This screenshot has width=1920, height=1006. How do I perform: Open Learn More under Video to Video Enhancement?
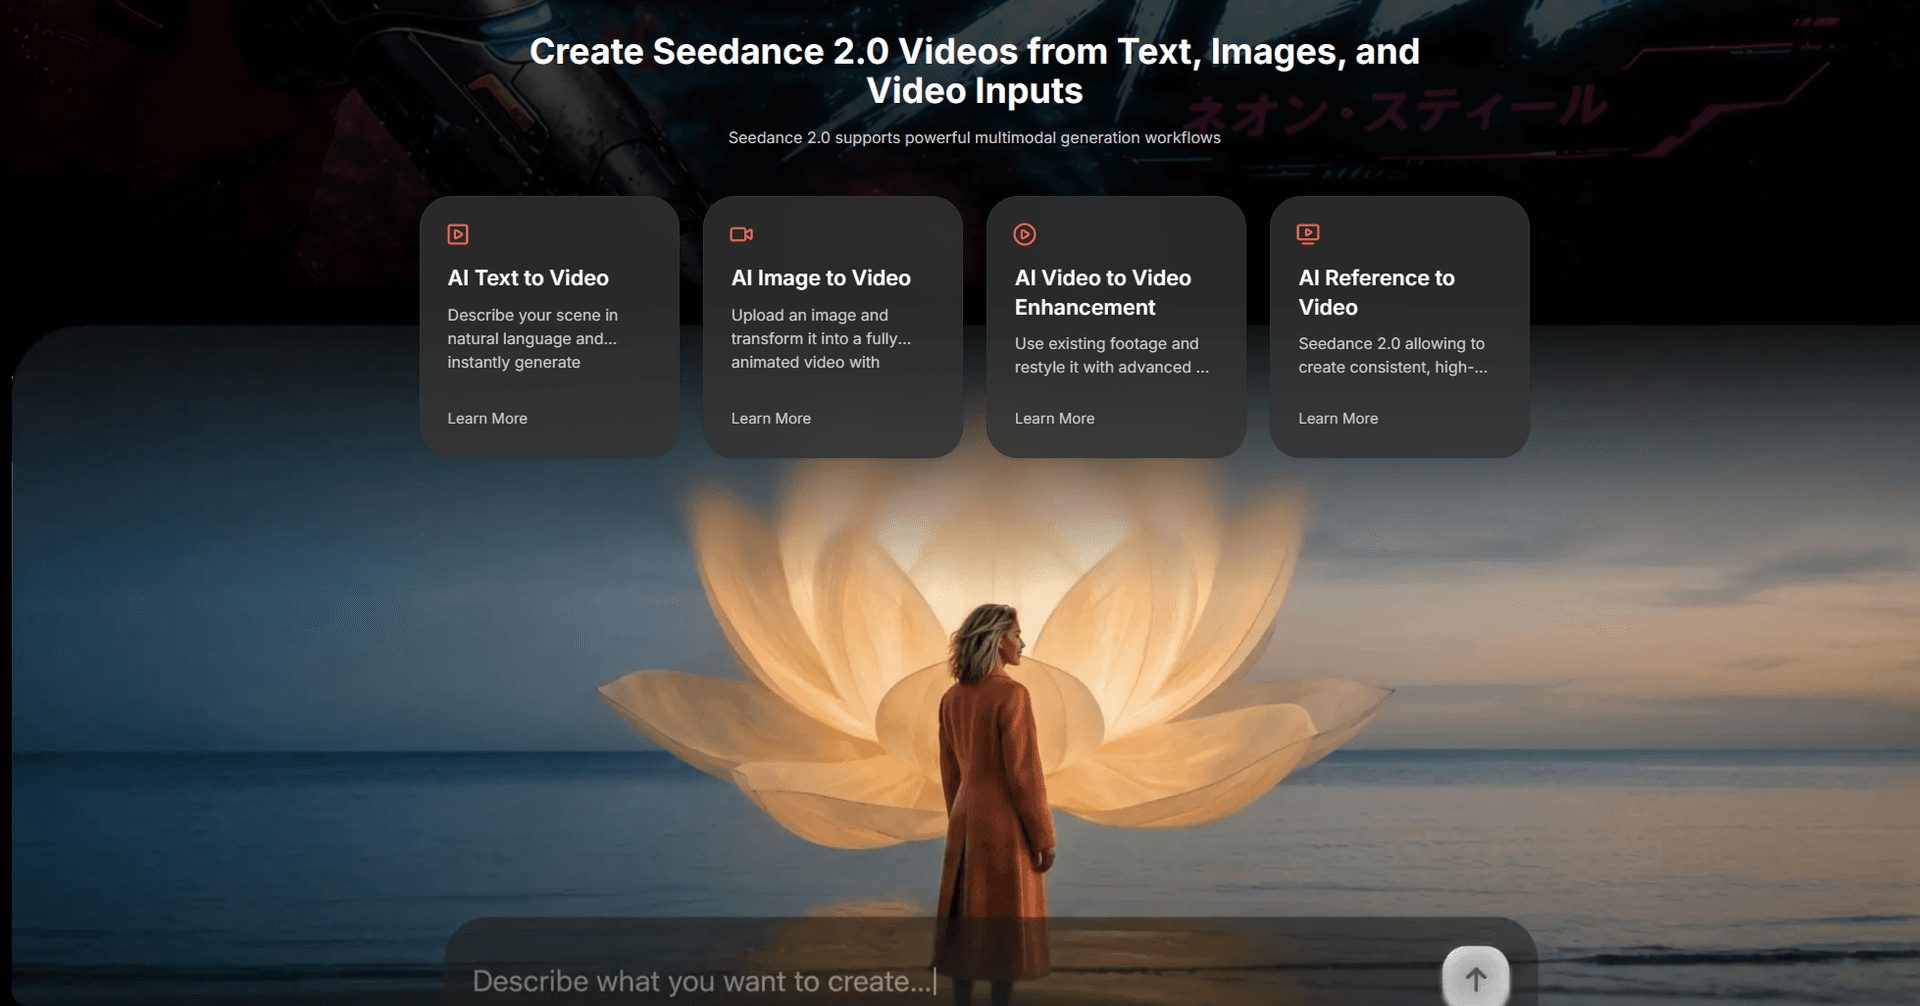(1055, 418)
